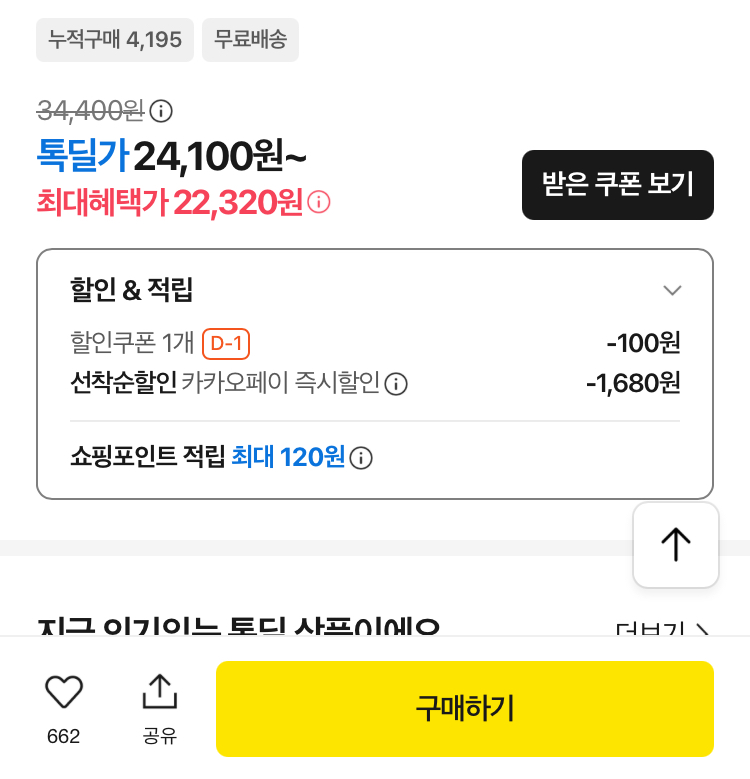Viewport: 750px width, 779px height.
Task: Click the 받은 쿠폰 보기 button
Action: coord(617,185)
